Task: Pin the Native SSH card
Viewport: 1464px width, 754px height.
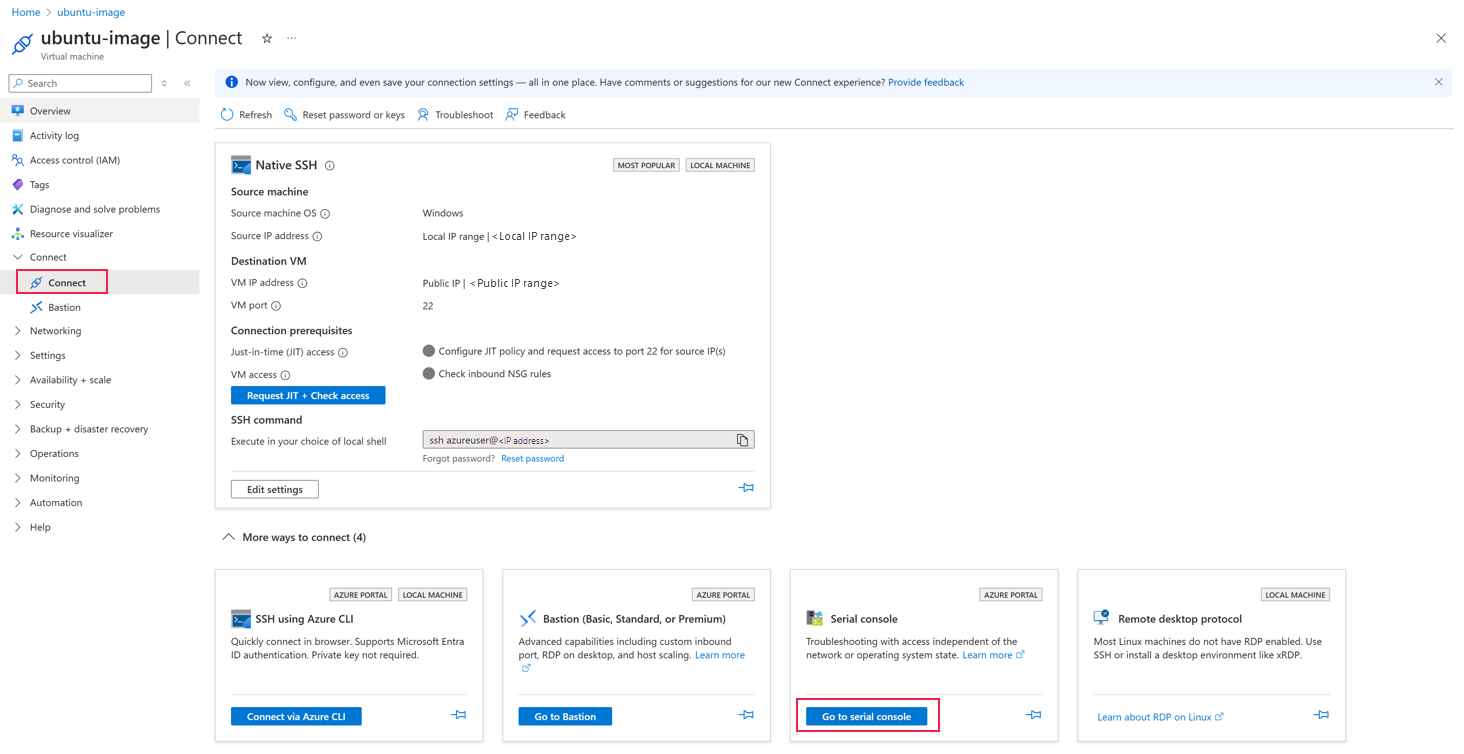Action: coord(746,488)
